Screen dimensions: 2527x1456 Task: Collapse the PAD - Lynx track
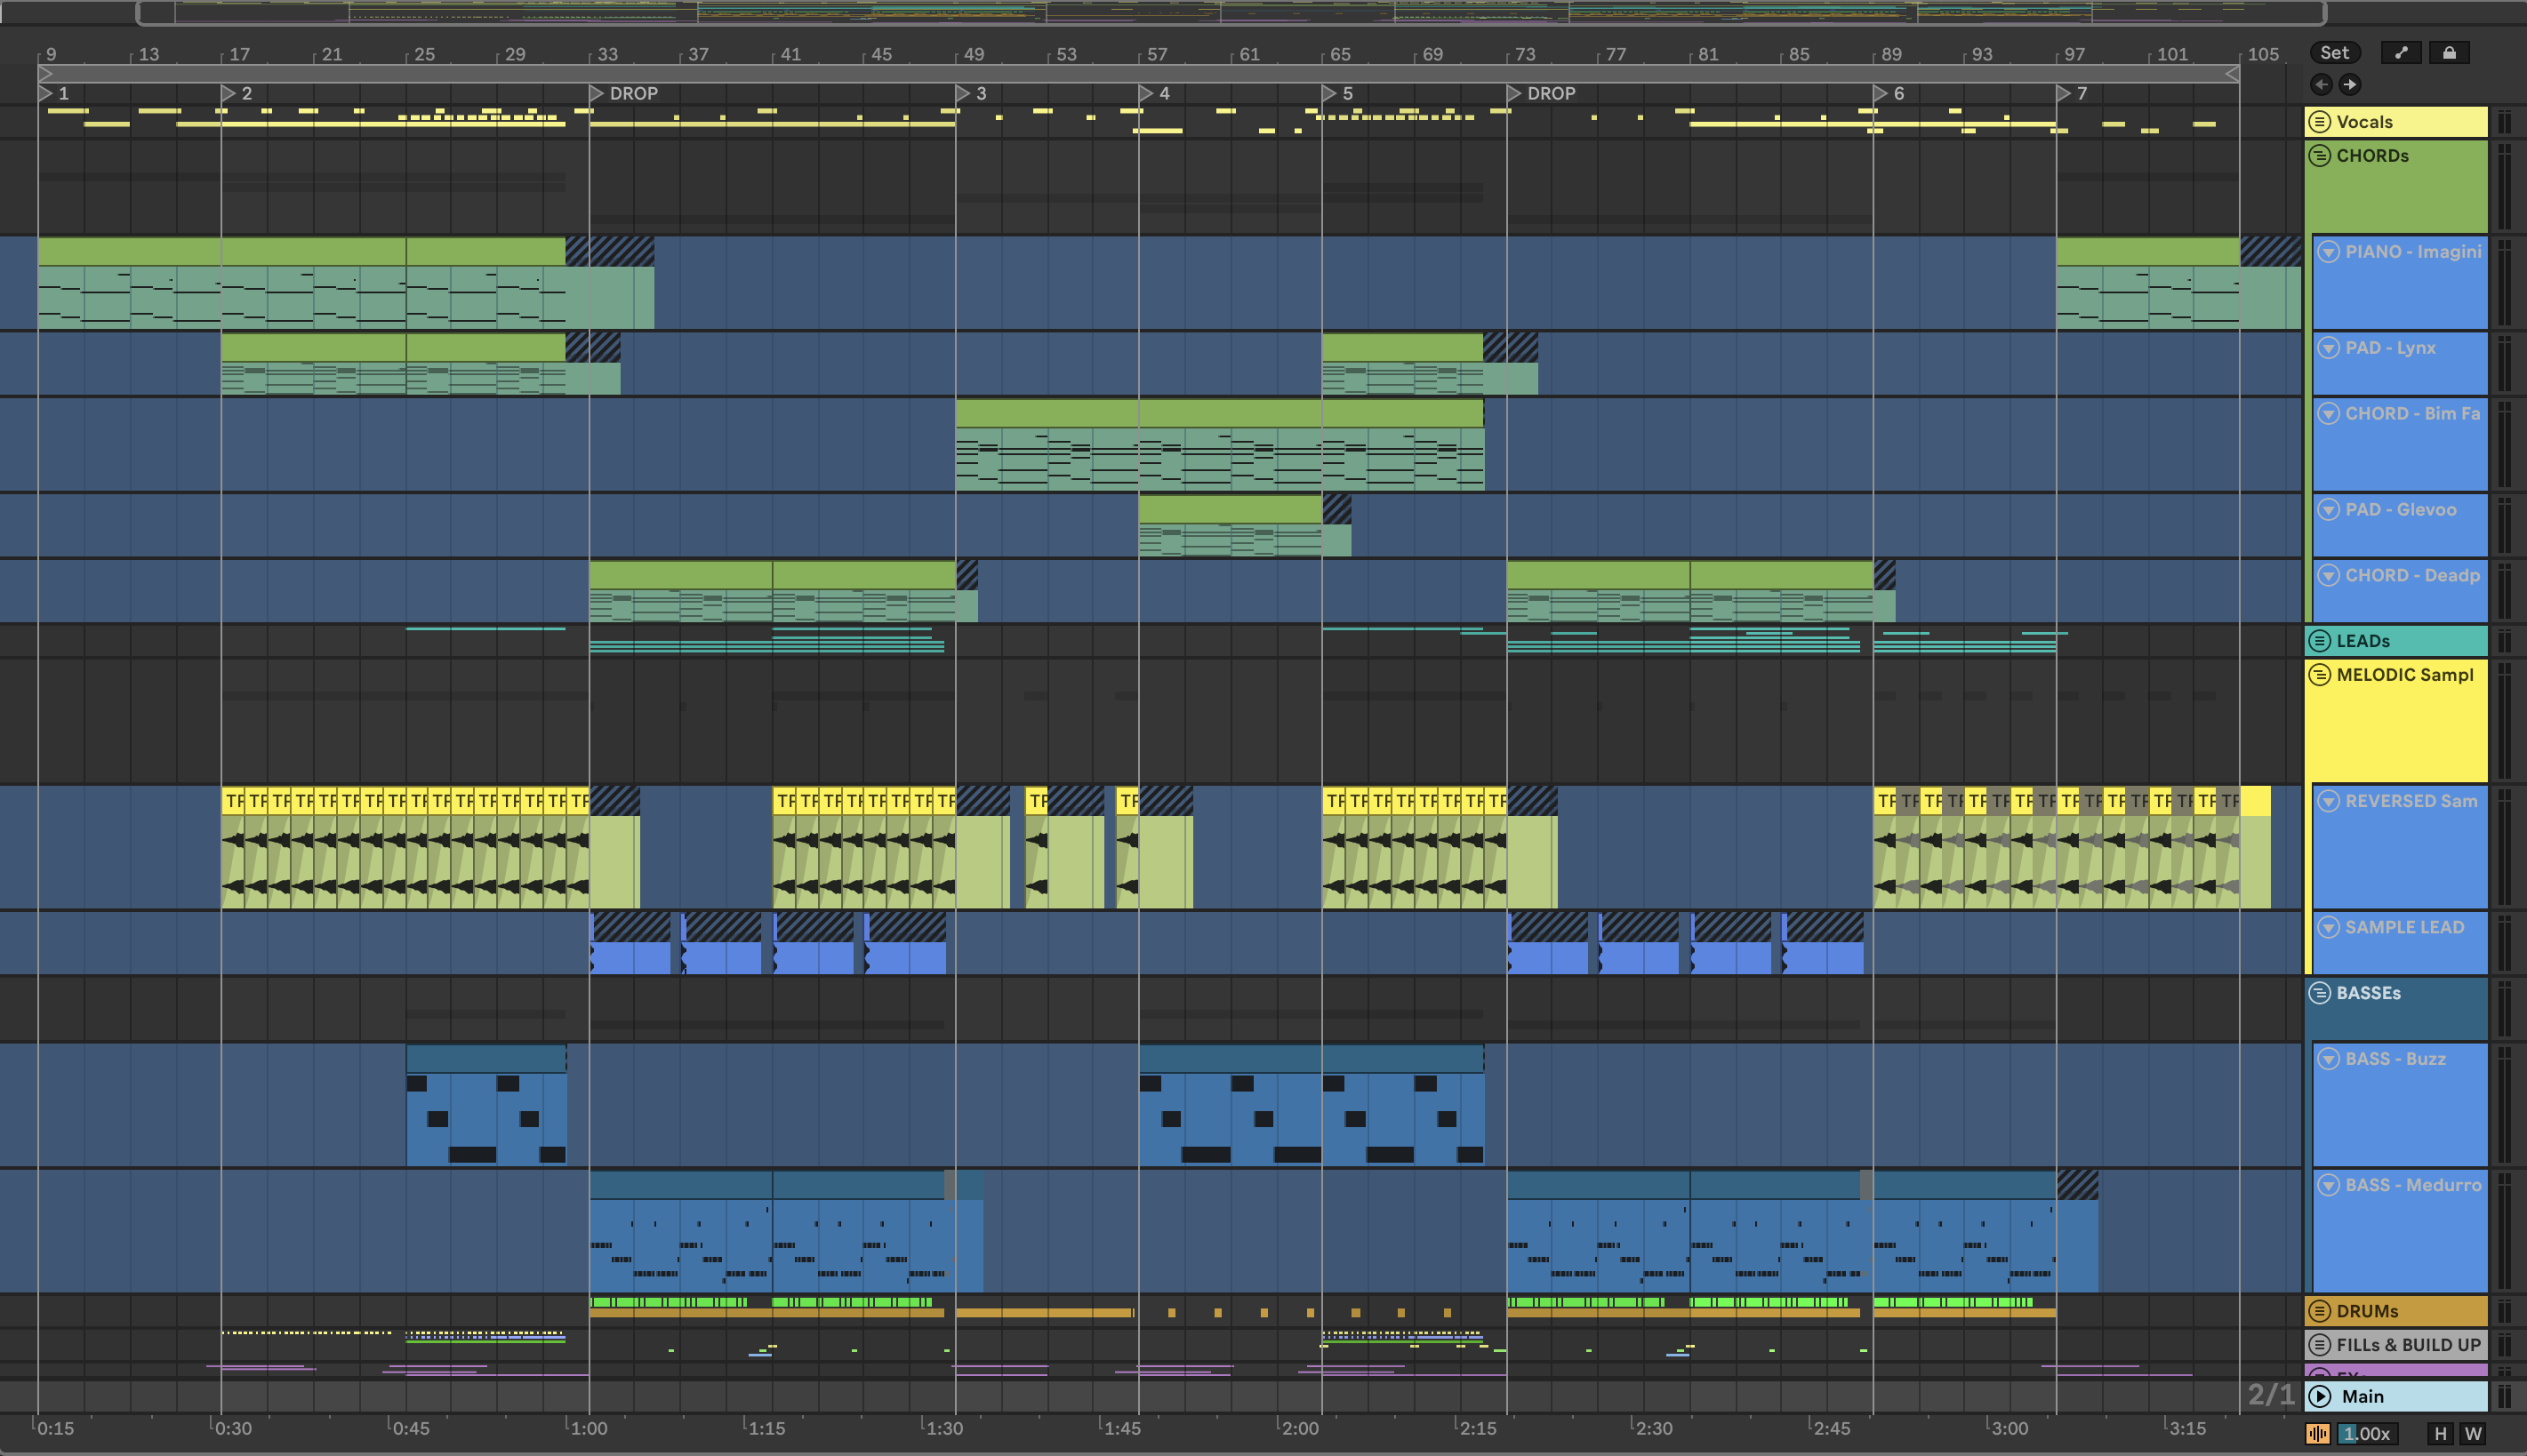click(x=2328, y=348)
